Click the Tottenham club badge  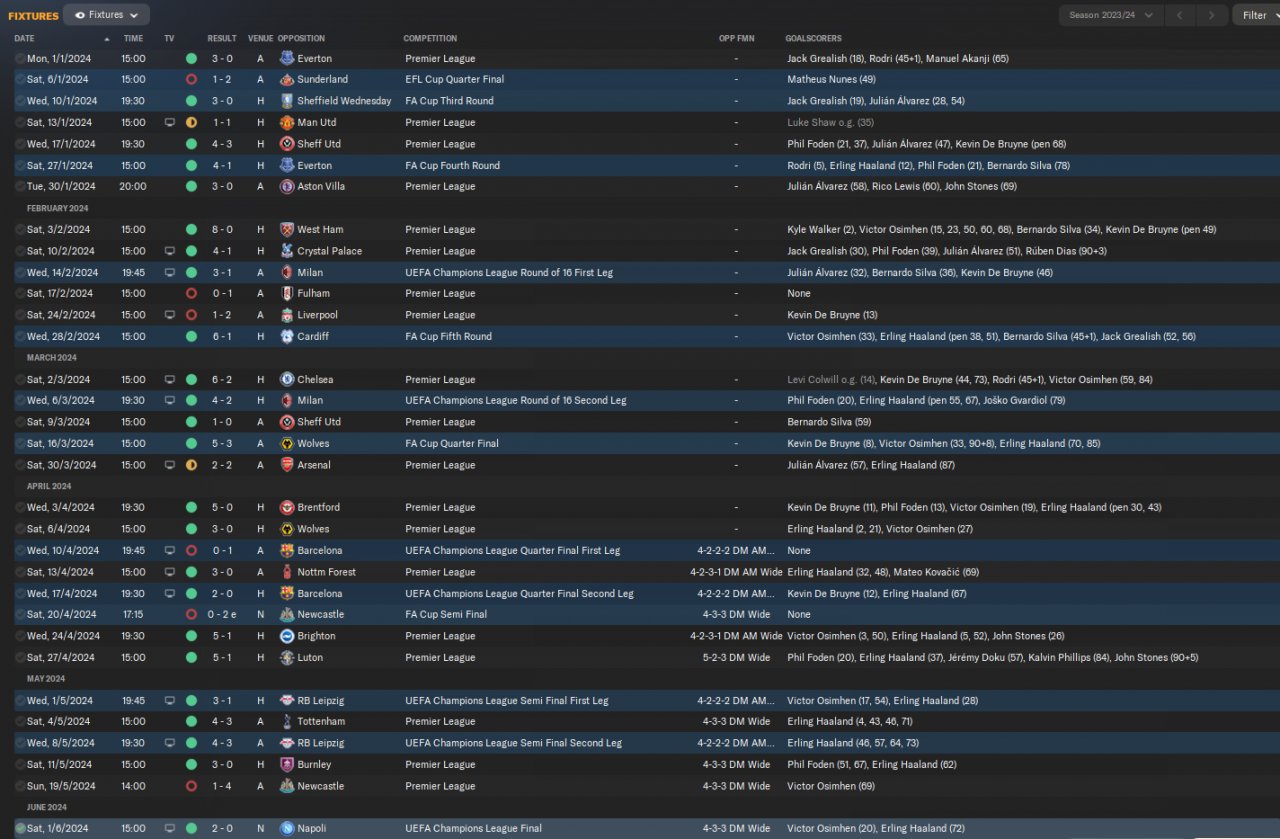pyautogui.click(x=287, y=722)
